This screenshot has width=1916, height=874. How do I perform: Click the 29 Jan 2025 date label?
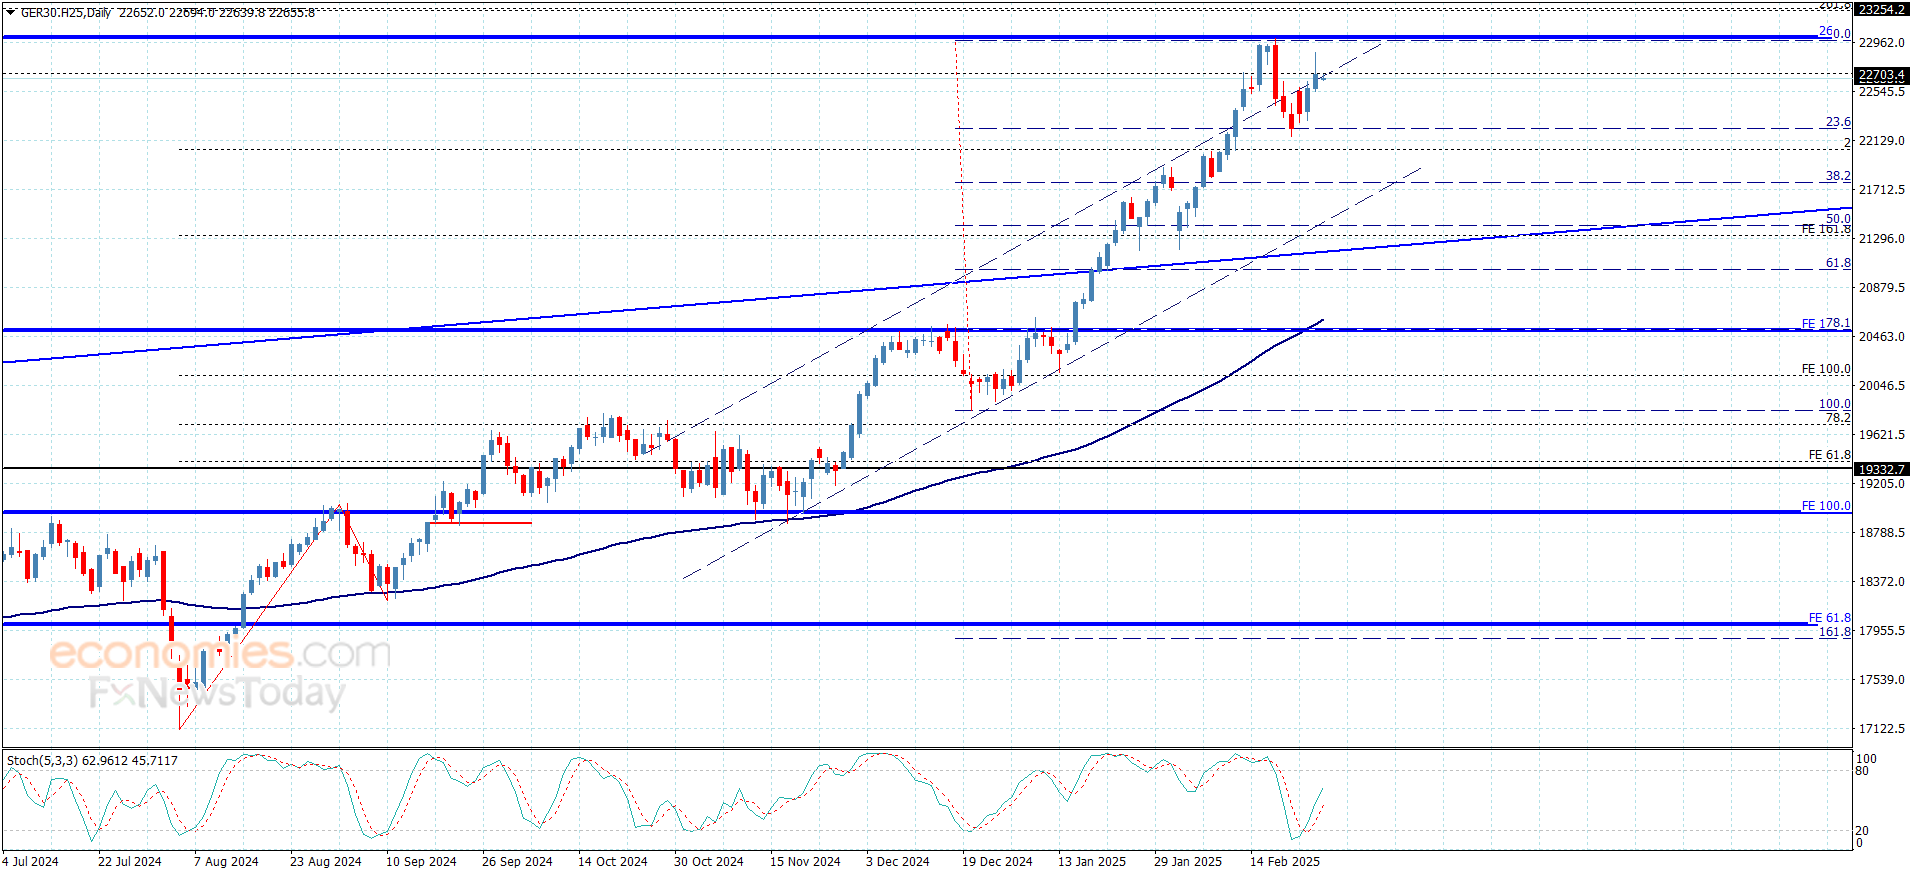pyautogui.click(x=1188, y=862)
